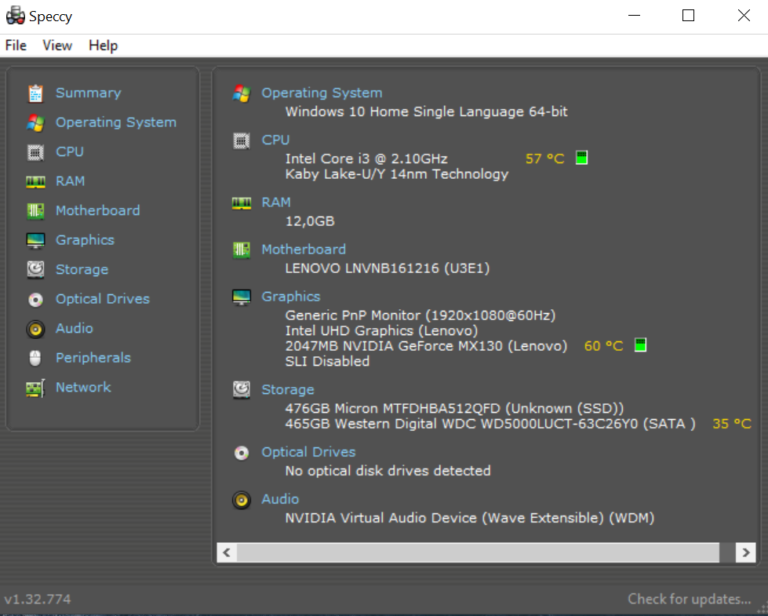This screenshot has height=616, width=768.
Task: Click the version number v1.32.774
Action: 37,599
